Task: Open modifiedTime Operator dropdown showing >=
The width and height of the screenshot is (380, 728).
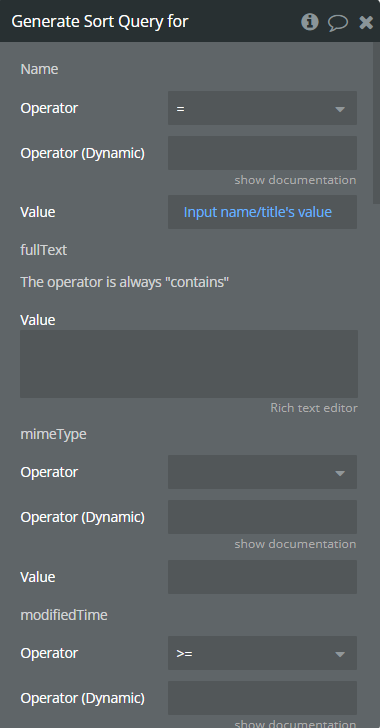Action: click(x=262, y=653)
